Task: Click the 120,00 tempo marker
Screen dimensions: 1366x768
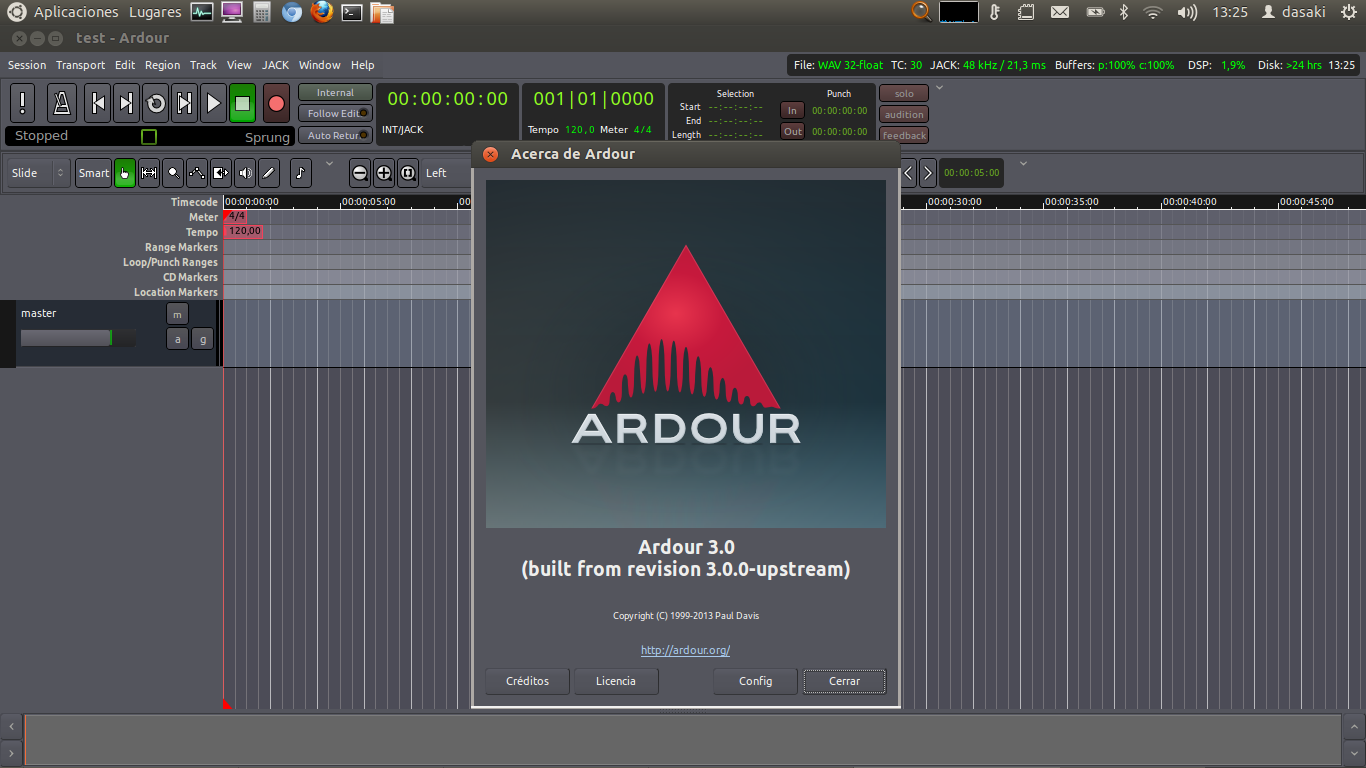Action: (244, 231)
